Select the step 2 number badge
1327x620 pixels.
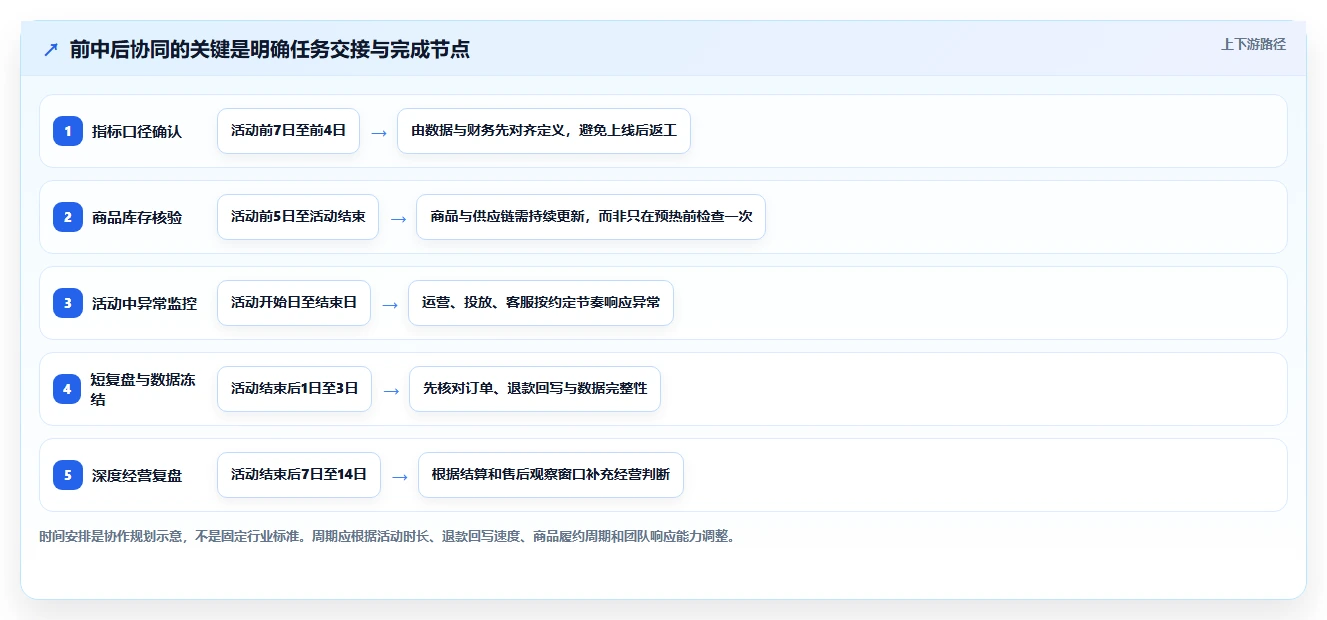tap(68, 217)
